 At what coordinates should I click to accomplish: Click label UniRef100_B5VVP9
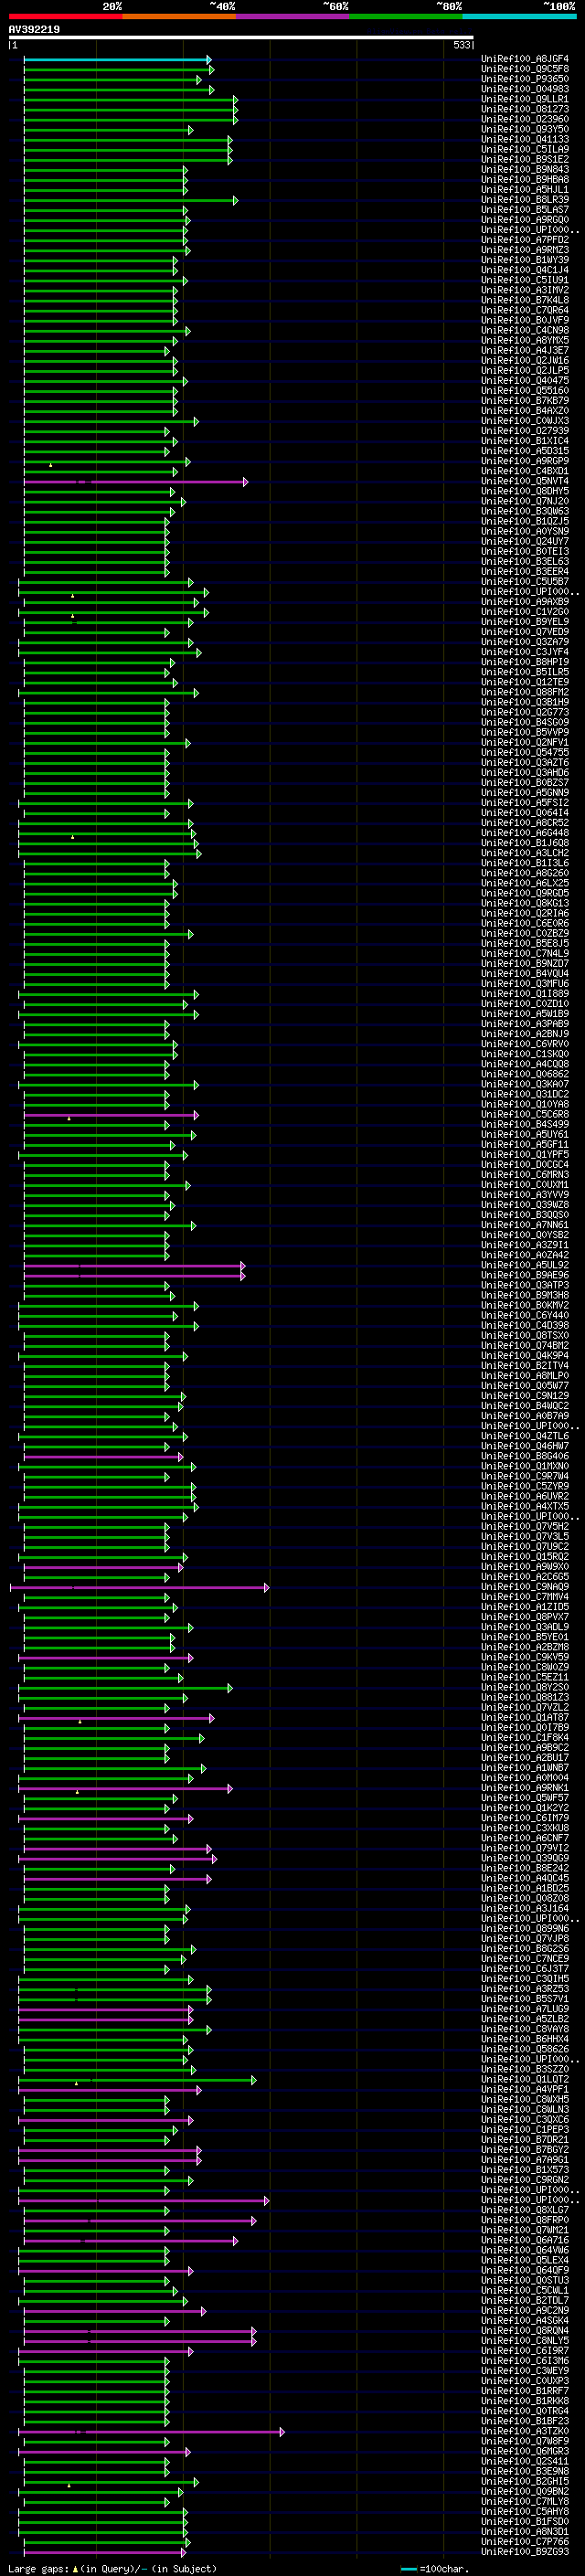tap(525, 733)
